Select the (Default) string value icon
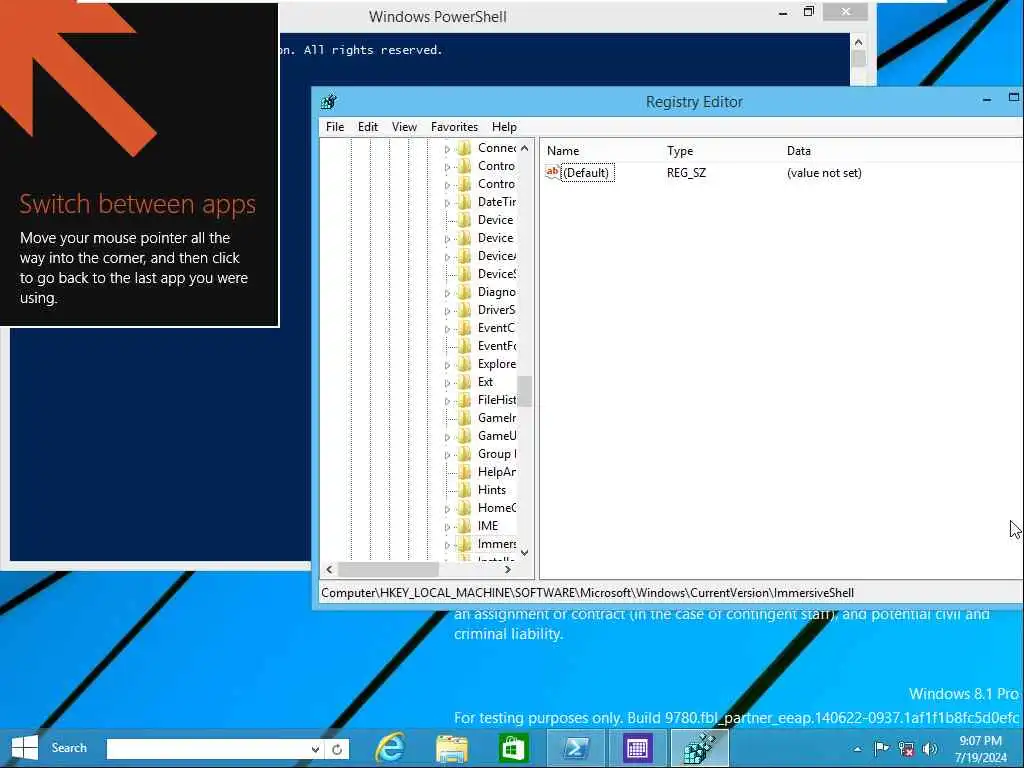The image size is (1024, 768). click(552, 172)
